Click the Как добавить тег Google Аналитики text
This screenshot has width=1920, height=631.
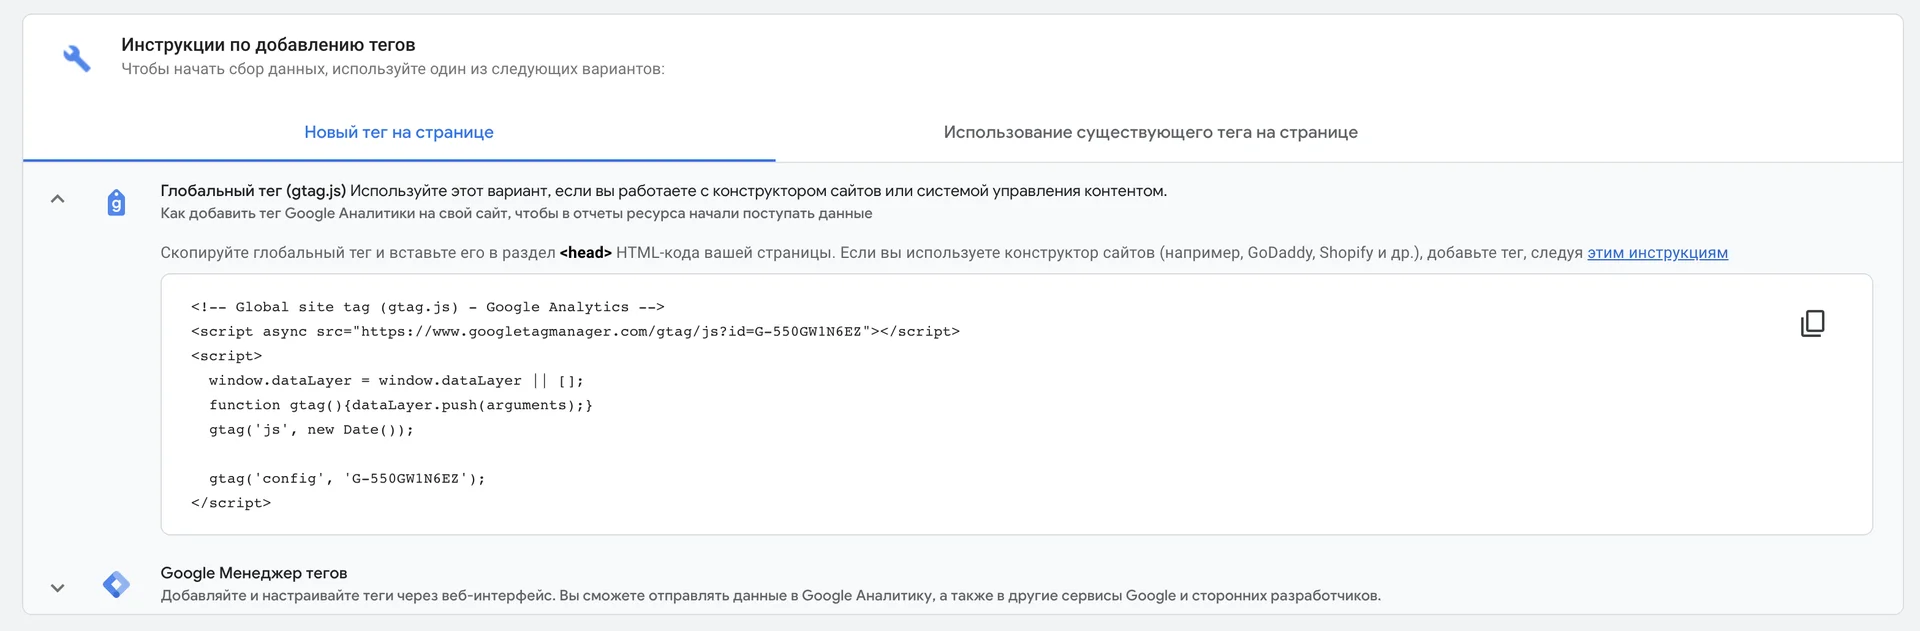pos(516,213)
